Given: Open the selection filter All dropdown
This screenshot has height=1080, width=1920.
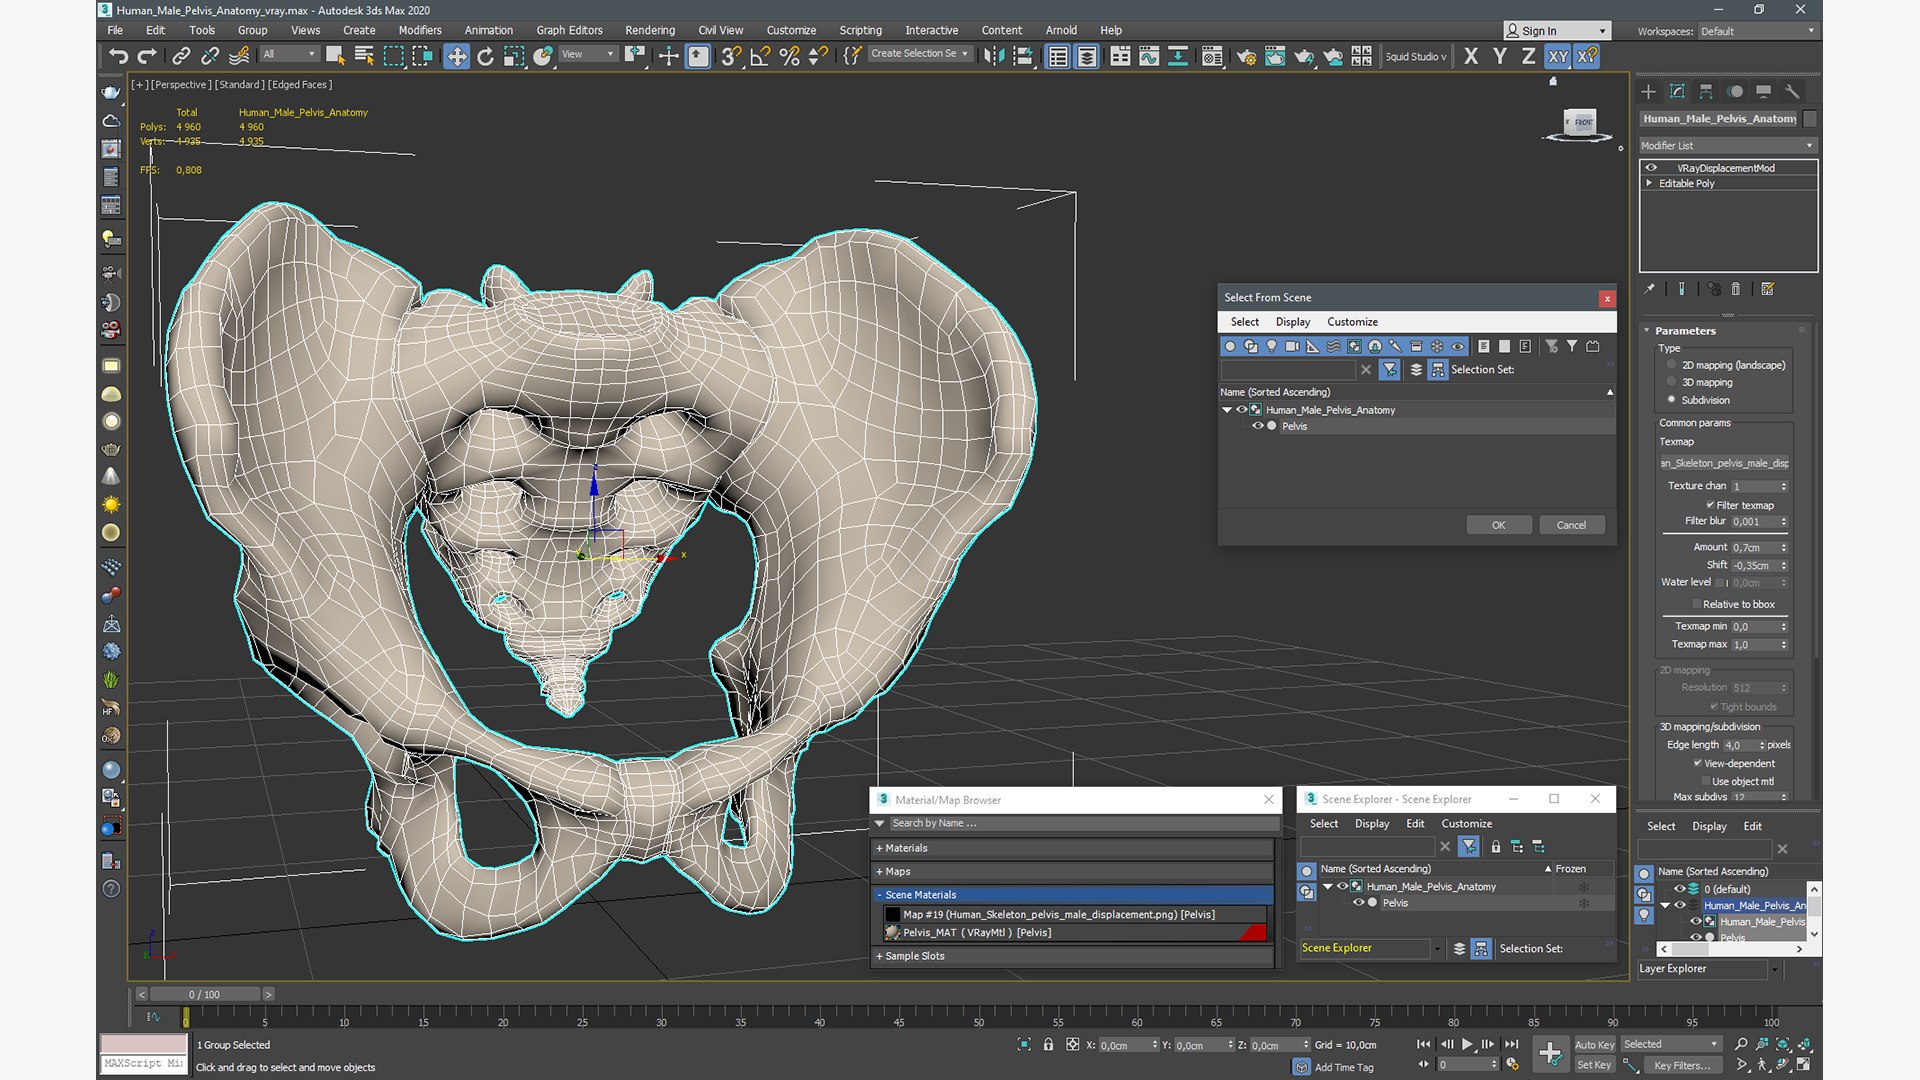Looking at the screenshot, I should pyautogui.click(x=289, y=54).
